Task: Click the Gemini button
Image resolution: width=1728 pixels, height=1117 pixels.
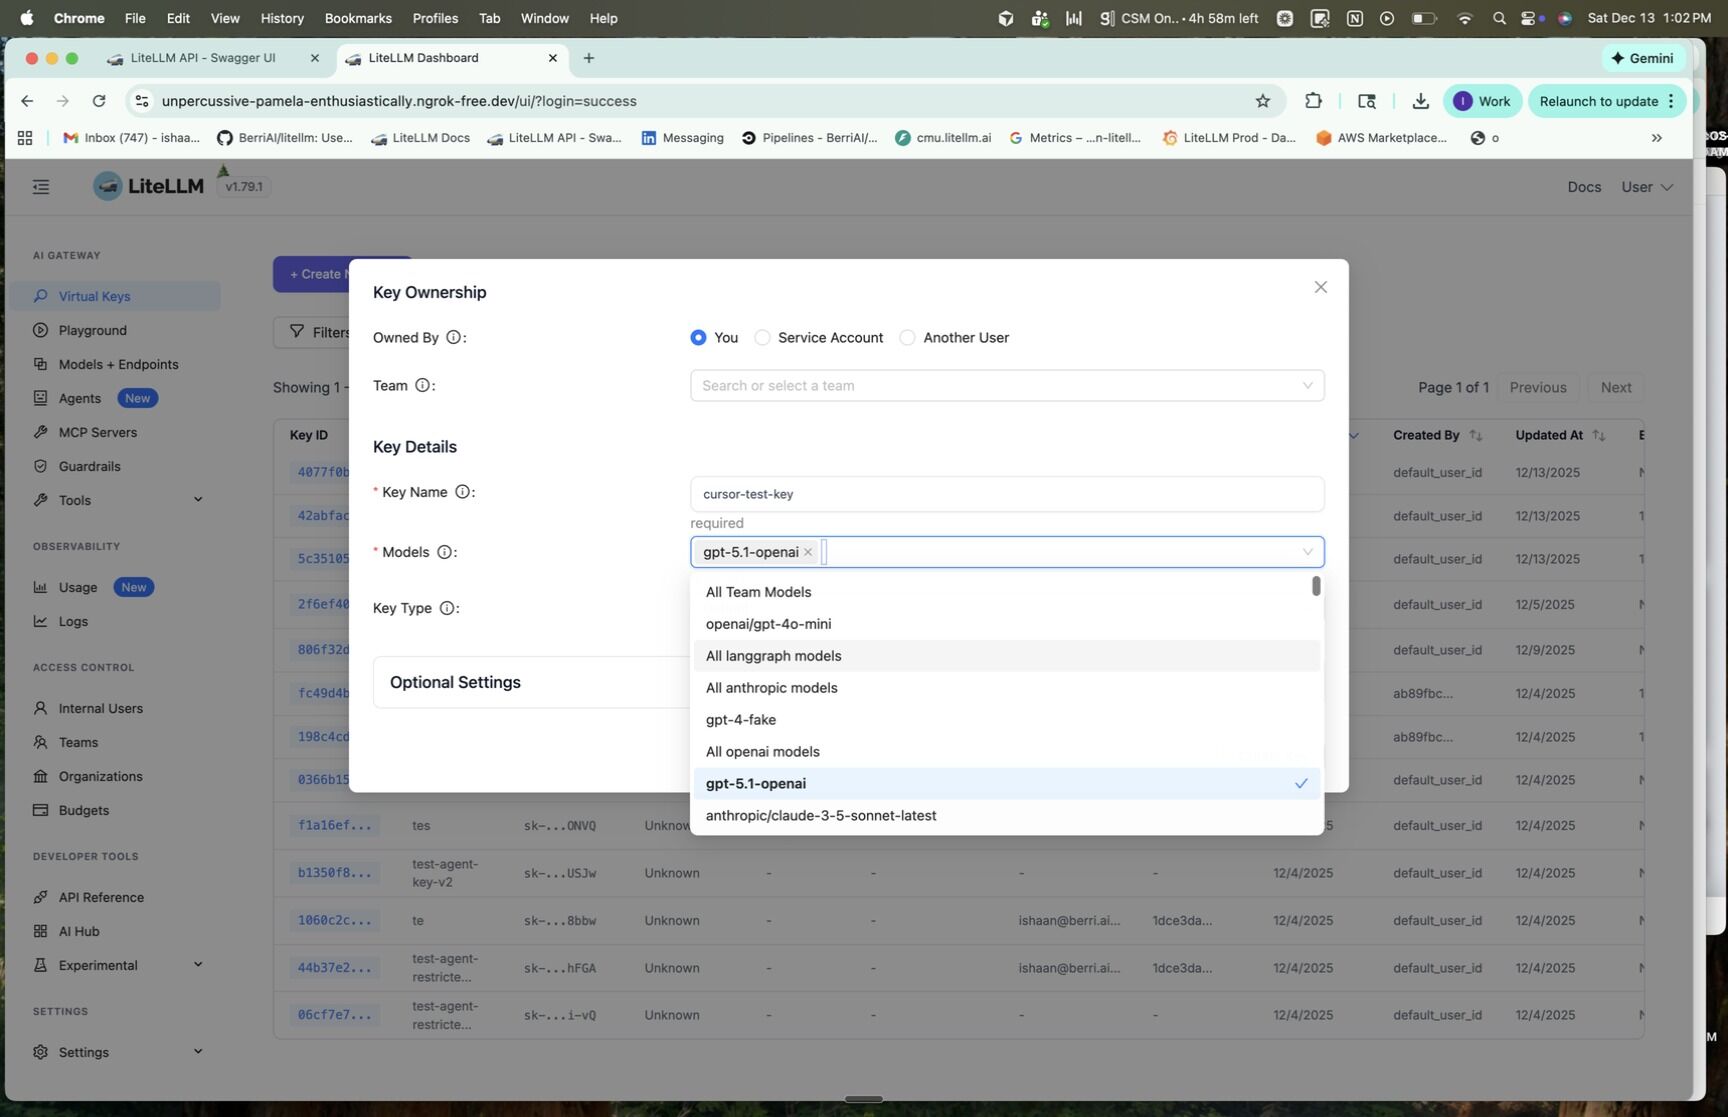Action: [1642, 58]
